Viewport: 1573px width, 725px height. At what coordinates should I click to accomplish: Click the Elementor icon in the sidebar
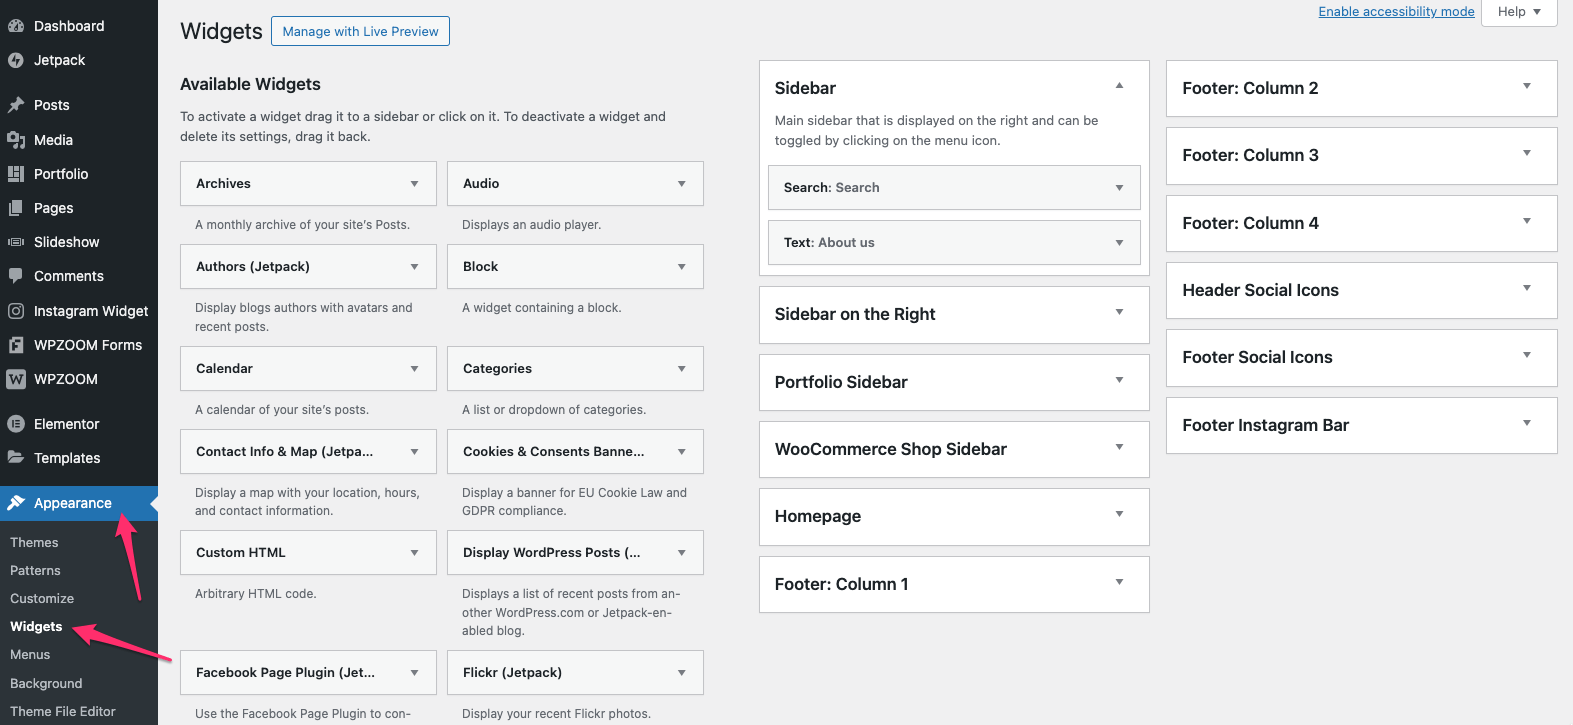click(16, 424)
